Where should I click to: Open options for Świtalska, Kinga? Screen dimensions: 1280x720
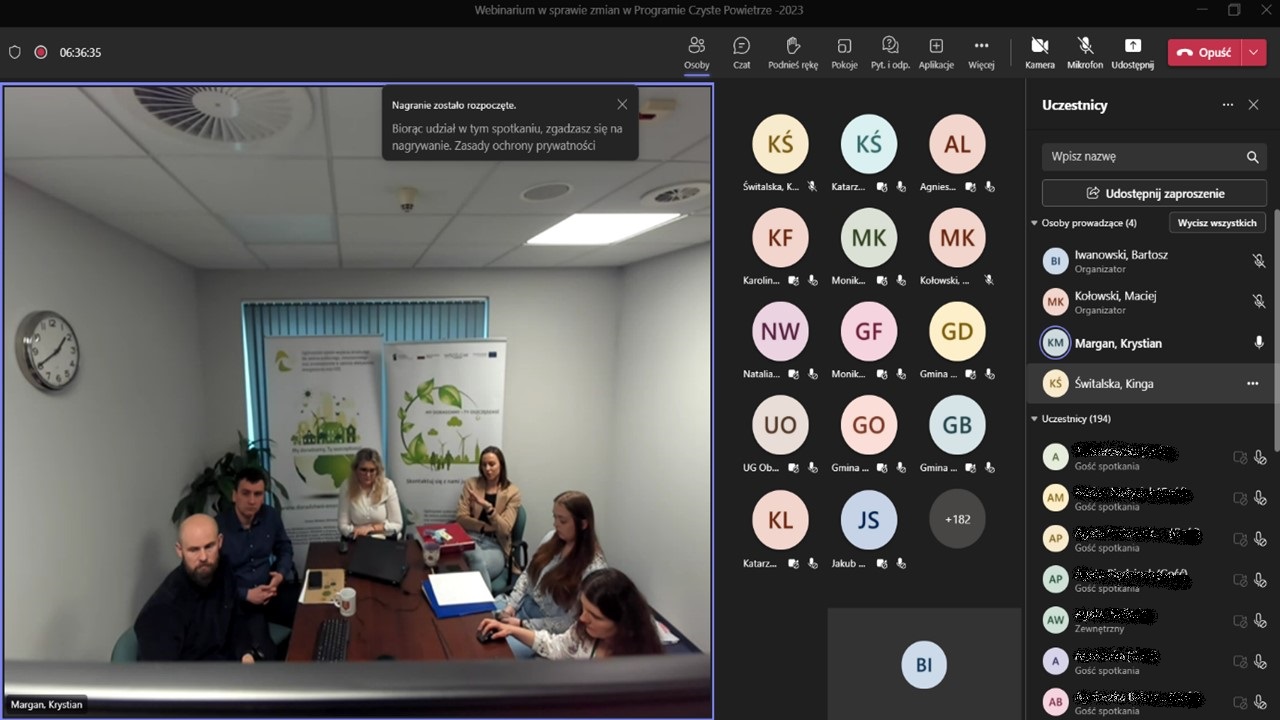pos(1252,384)
